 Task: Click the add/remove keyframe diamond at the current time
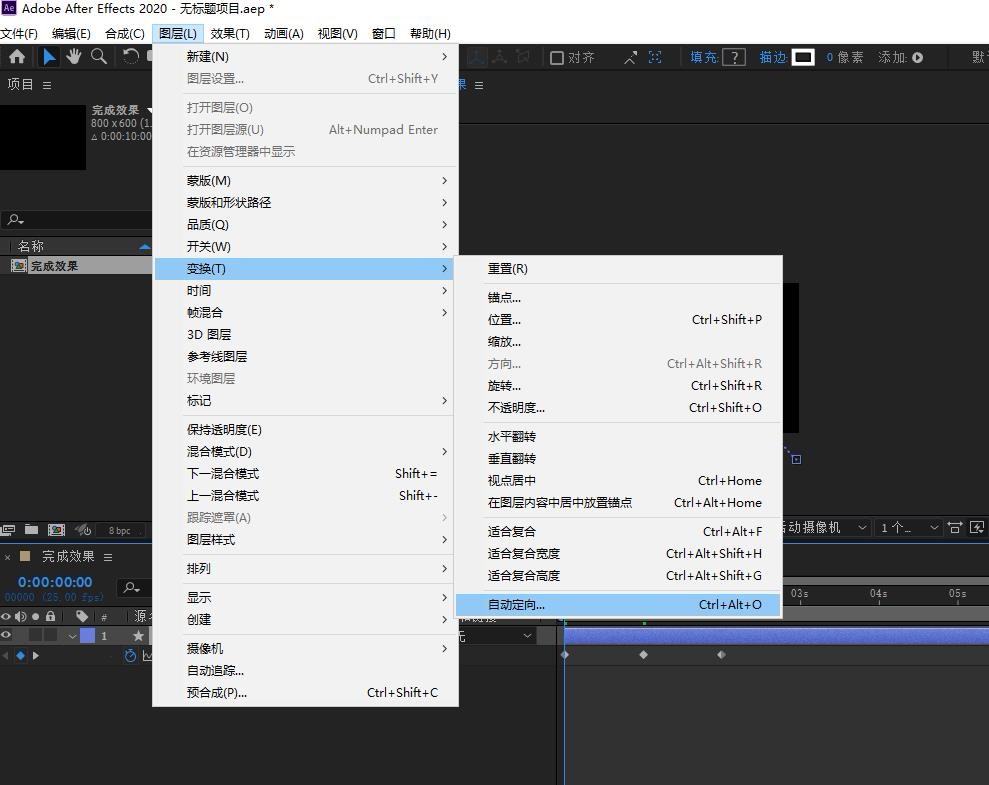(20, 656)
